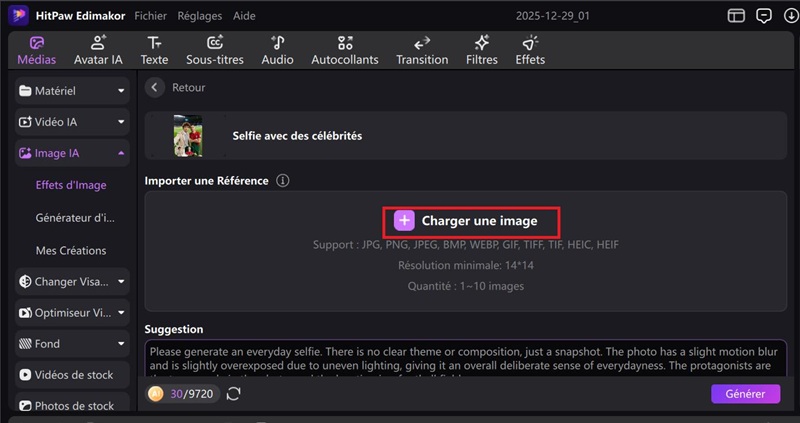800x423 pixels.
Task: Click the info icon beside Importer une Référence
Action: [283, 181]
